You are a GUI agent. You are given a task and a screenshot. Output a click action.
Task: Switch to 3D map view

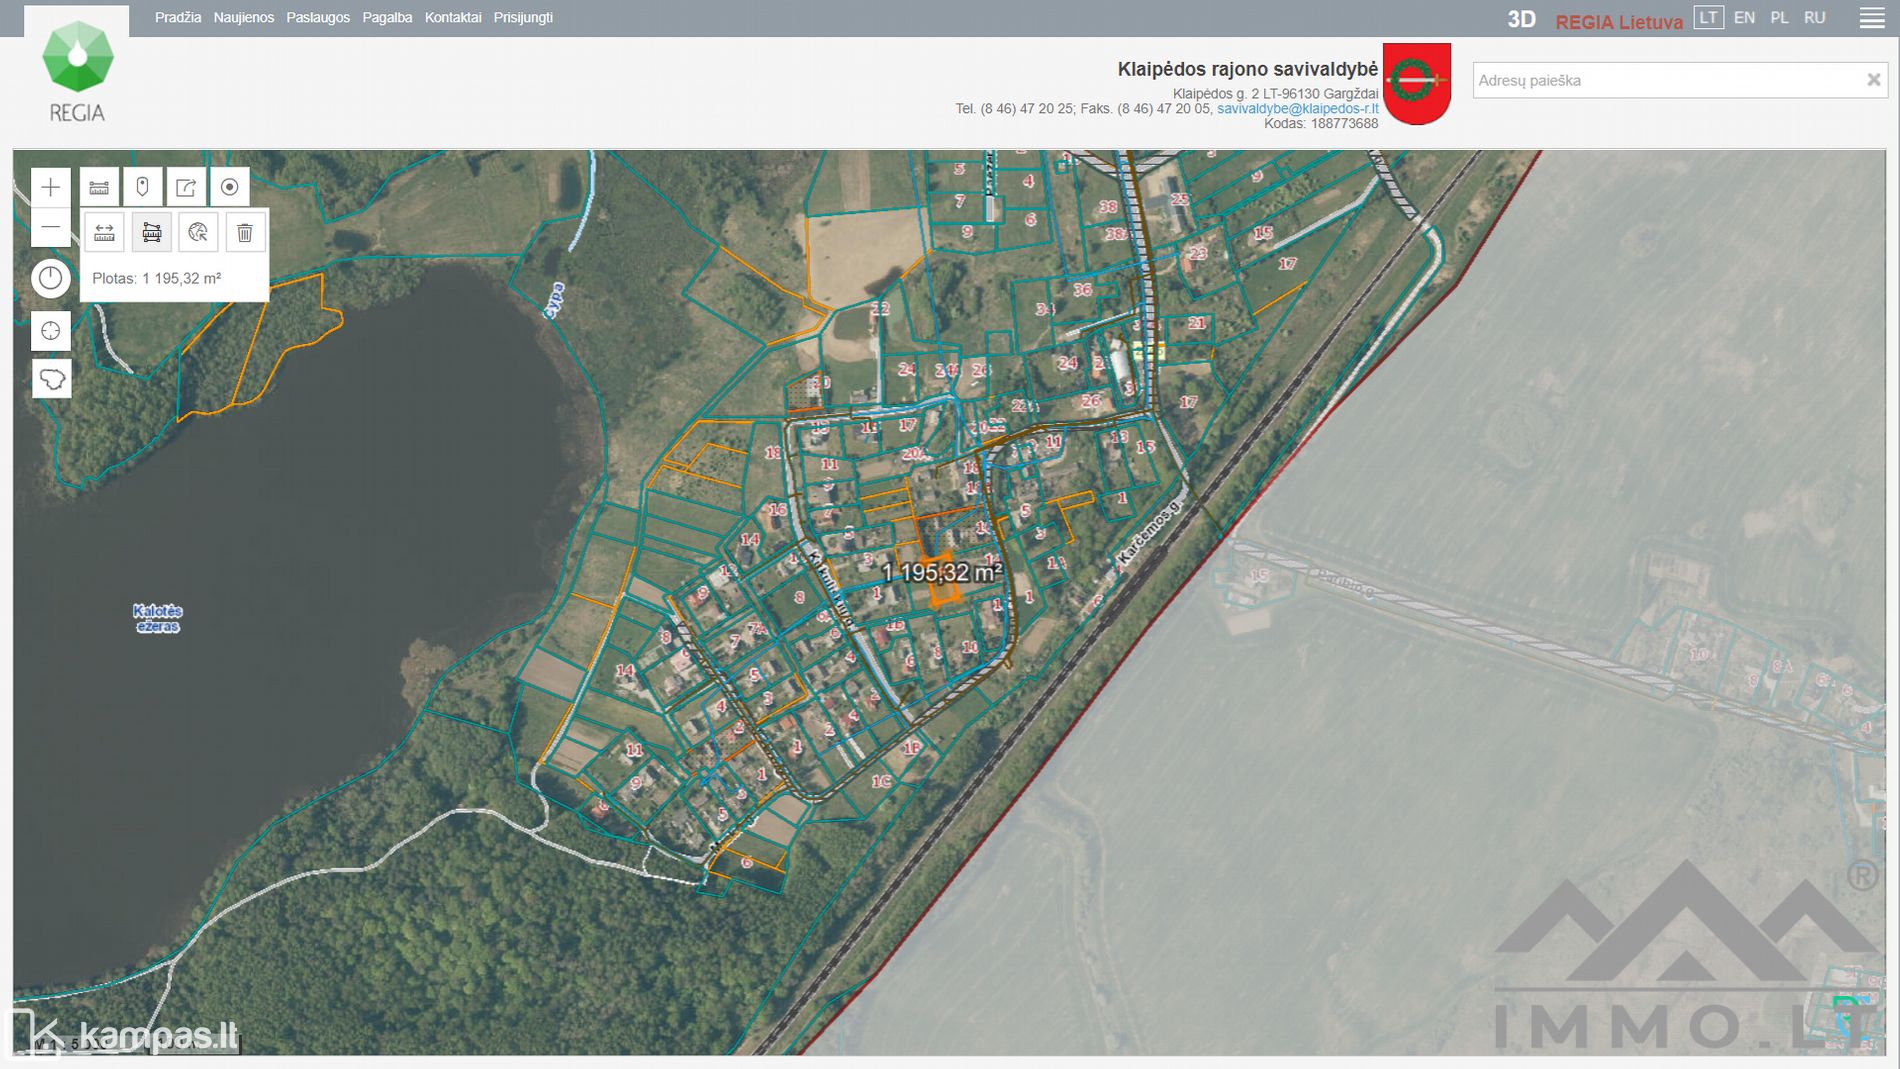point(1521,19)
